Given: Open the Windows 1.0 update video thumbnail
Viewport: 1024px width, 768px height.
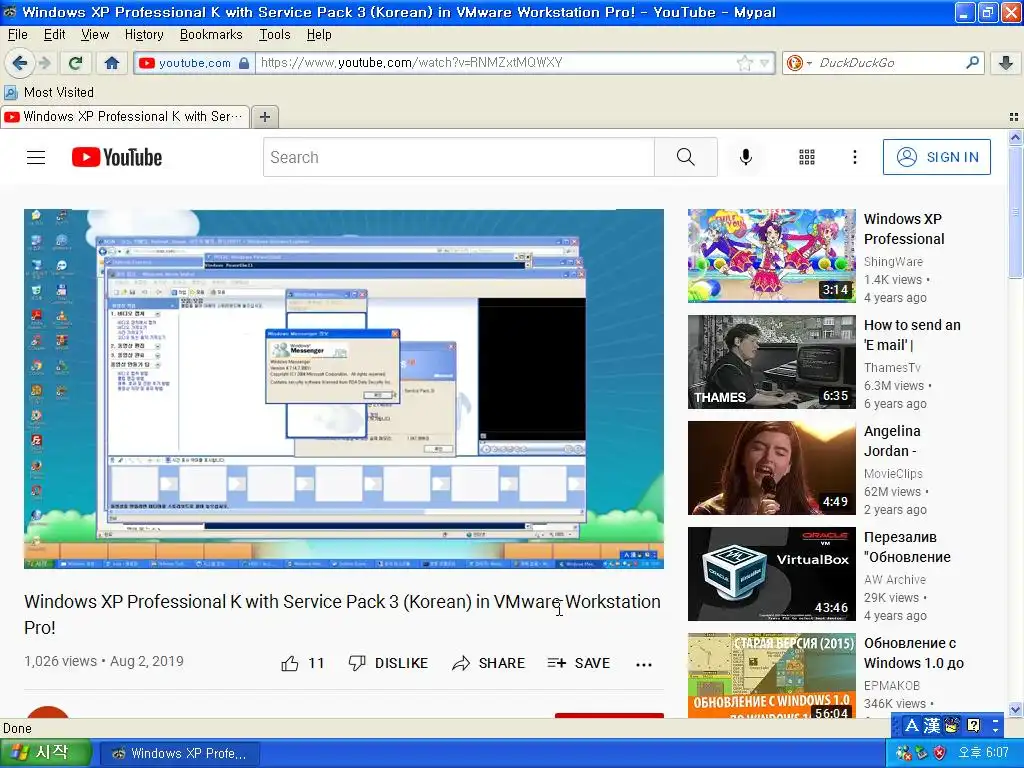Looking at the screenshot, I should pos(771,675).
